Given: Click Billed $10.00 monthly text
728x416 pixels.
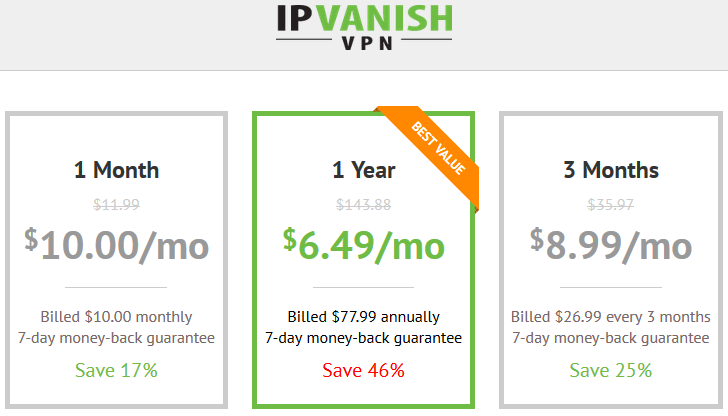Looking at the screenshot, I should click(117, 317).
